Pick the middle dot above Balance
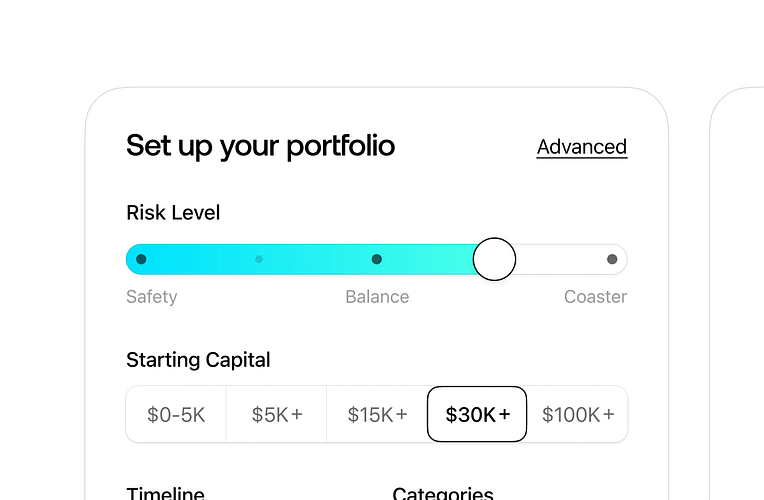This screenshot has height=500, width=764. tap(377, 259)
